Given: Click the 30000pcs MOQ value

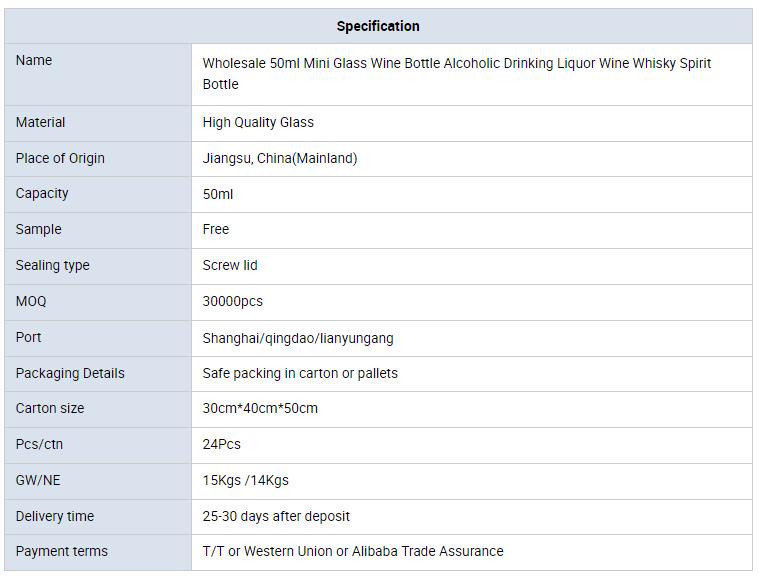Looking at the screenshot, I should (x=232, y=301).
